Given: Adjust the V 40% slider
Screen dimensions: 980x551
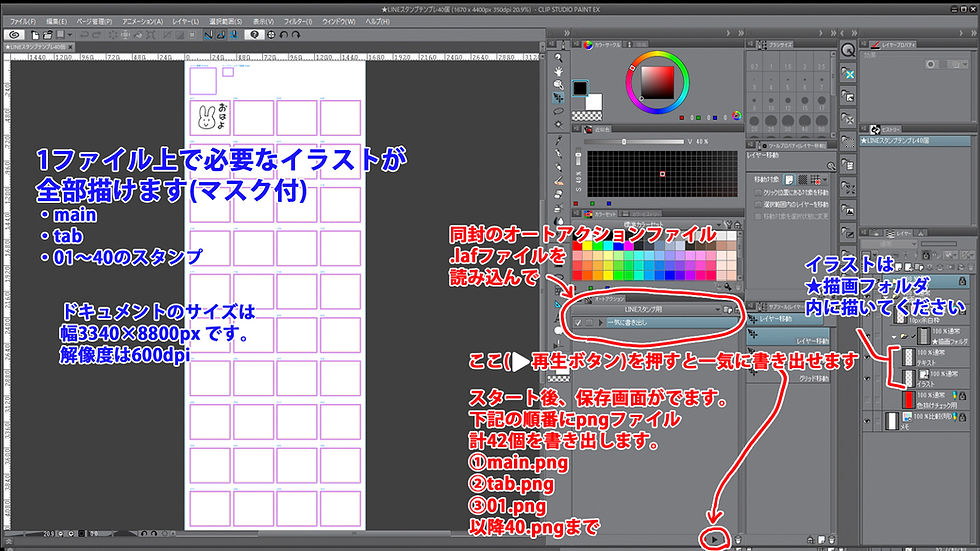Looking at the screenshot, I should click(634, 142).
